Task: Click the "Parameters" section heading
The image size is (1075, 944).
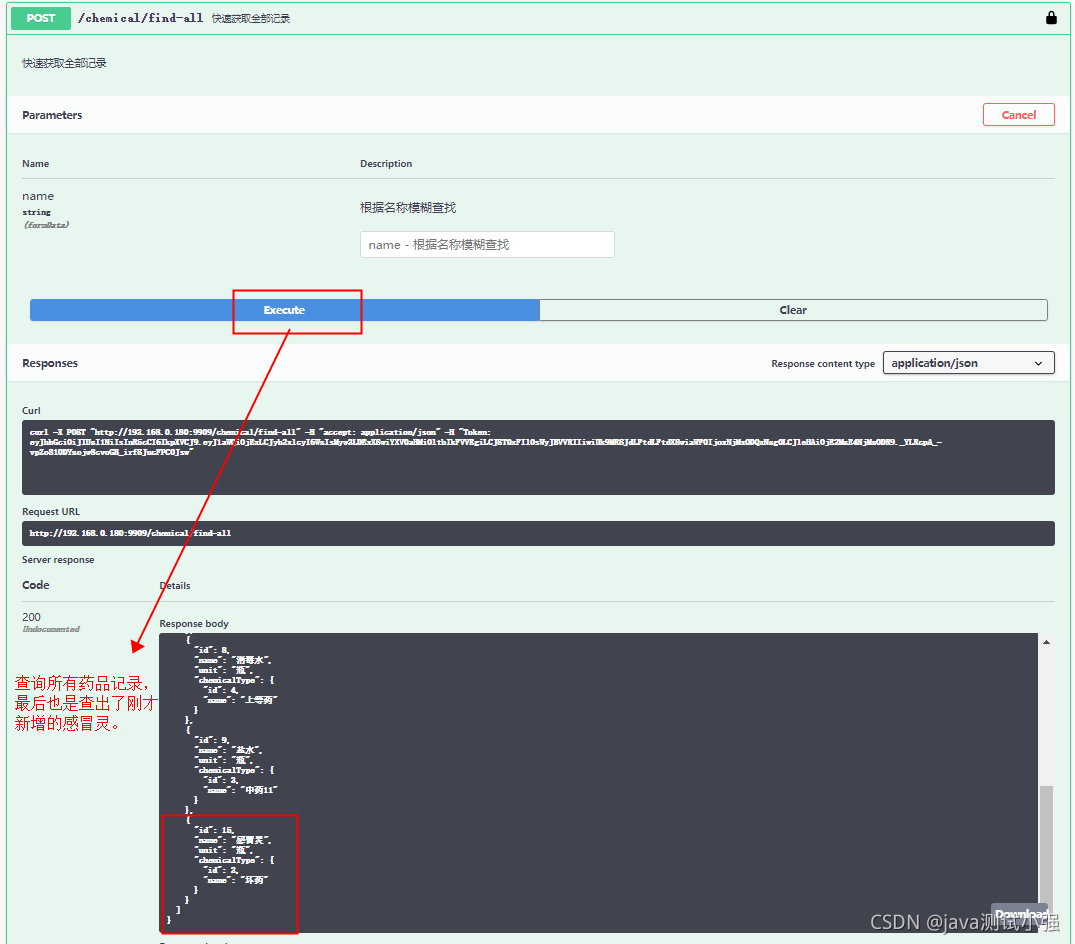Action: (52, 115)
